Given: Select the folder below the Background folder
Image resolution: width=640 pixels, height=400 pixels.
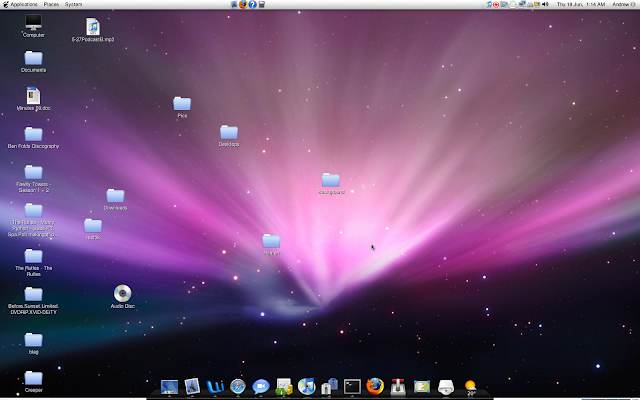Looking at the screenshot, I should click(x=271, y=244).
